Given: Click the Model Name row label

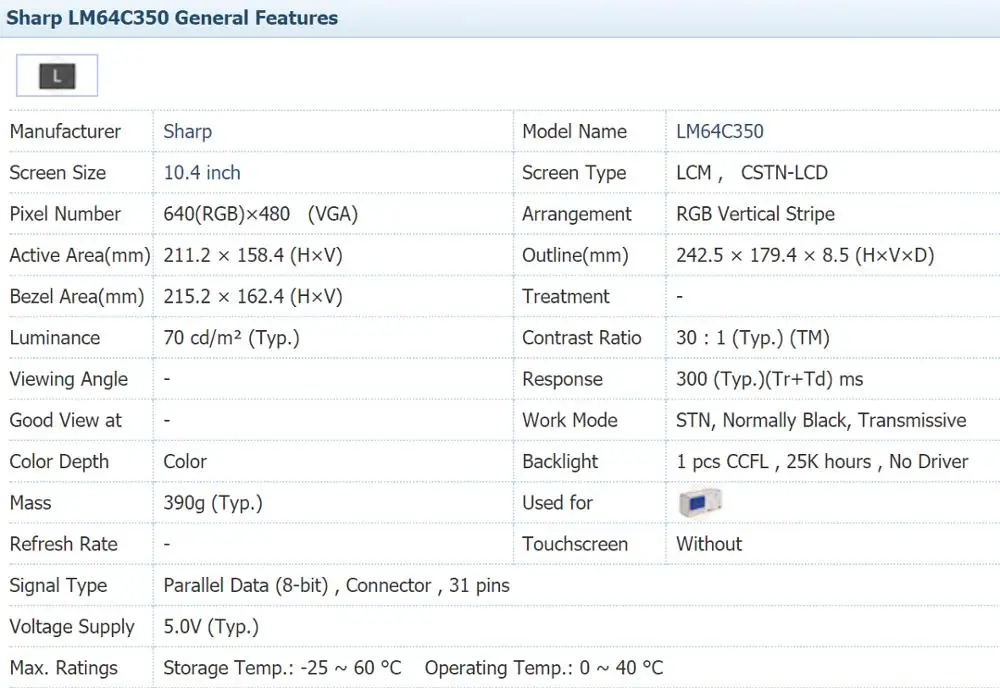Looking at the screenshot, I should pyautogui.click(x=574, y=131).
